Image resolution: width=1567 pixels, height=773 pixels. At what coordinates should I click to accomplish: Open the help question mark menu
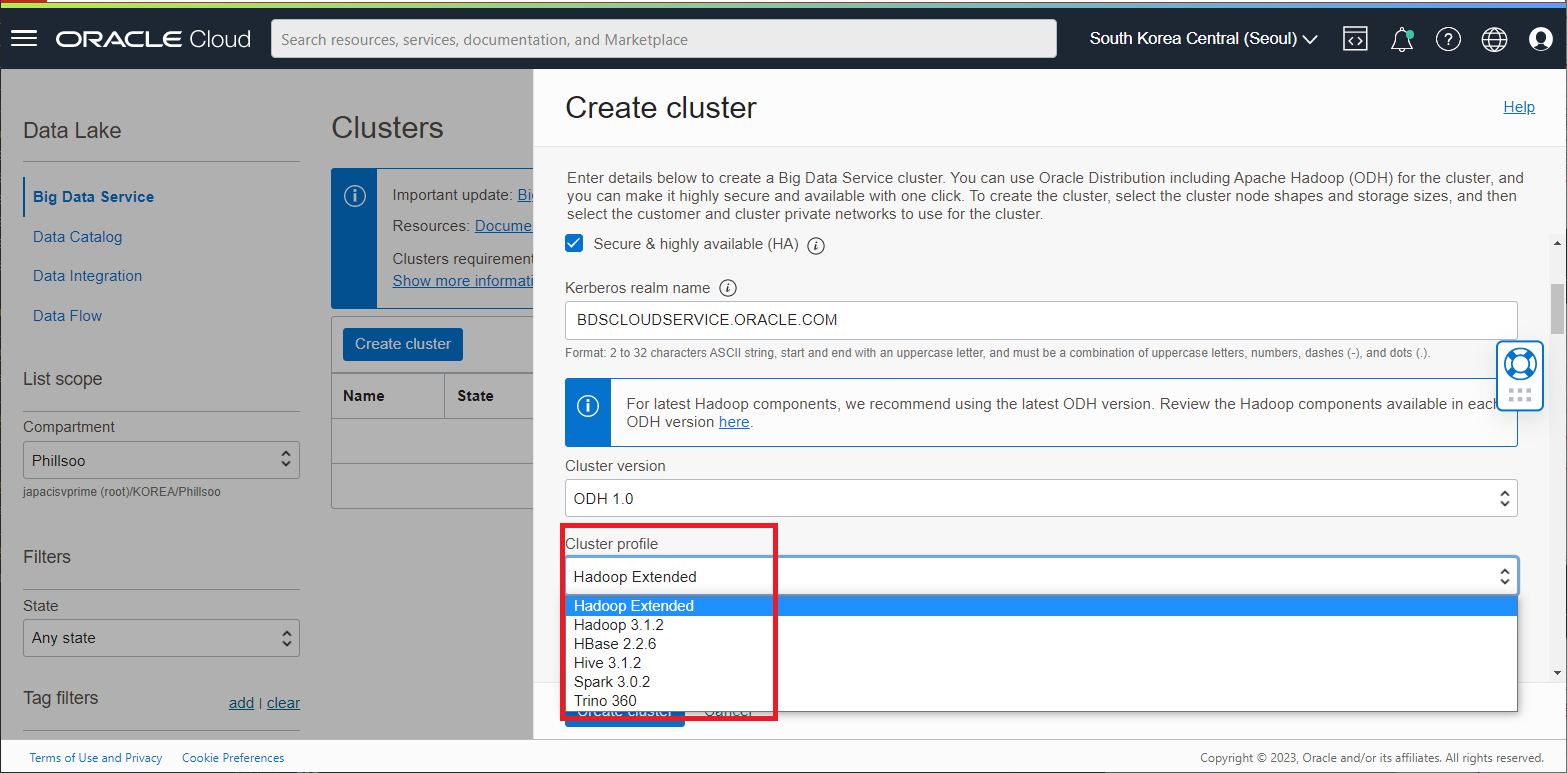pyautogui.click(x=1448, y=39)
